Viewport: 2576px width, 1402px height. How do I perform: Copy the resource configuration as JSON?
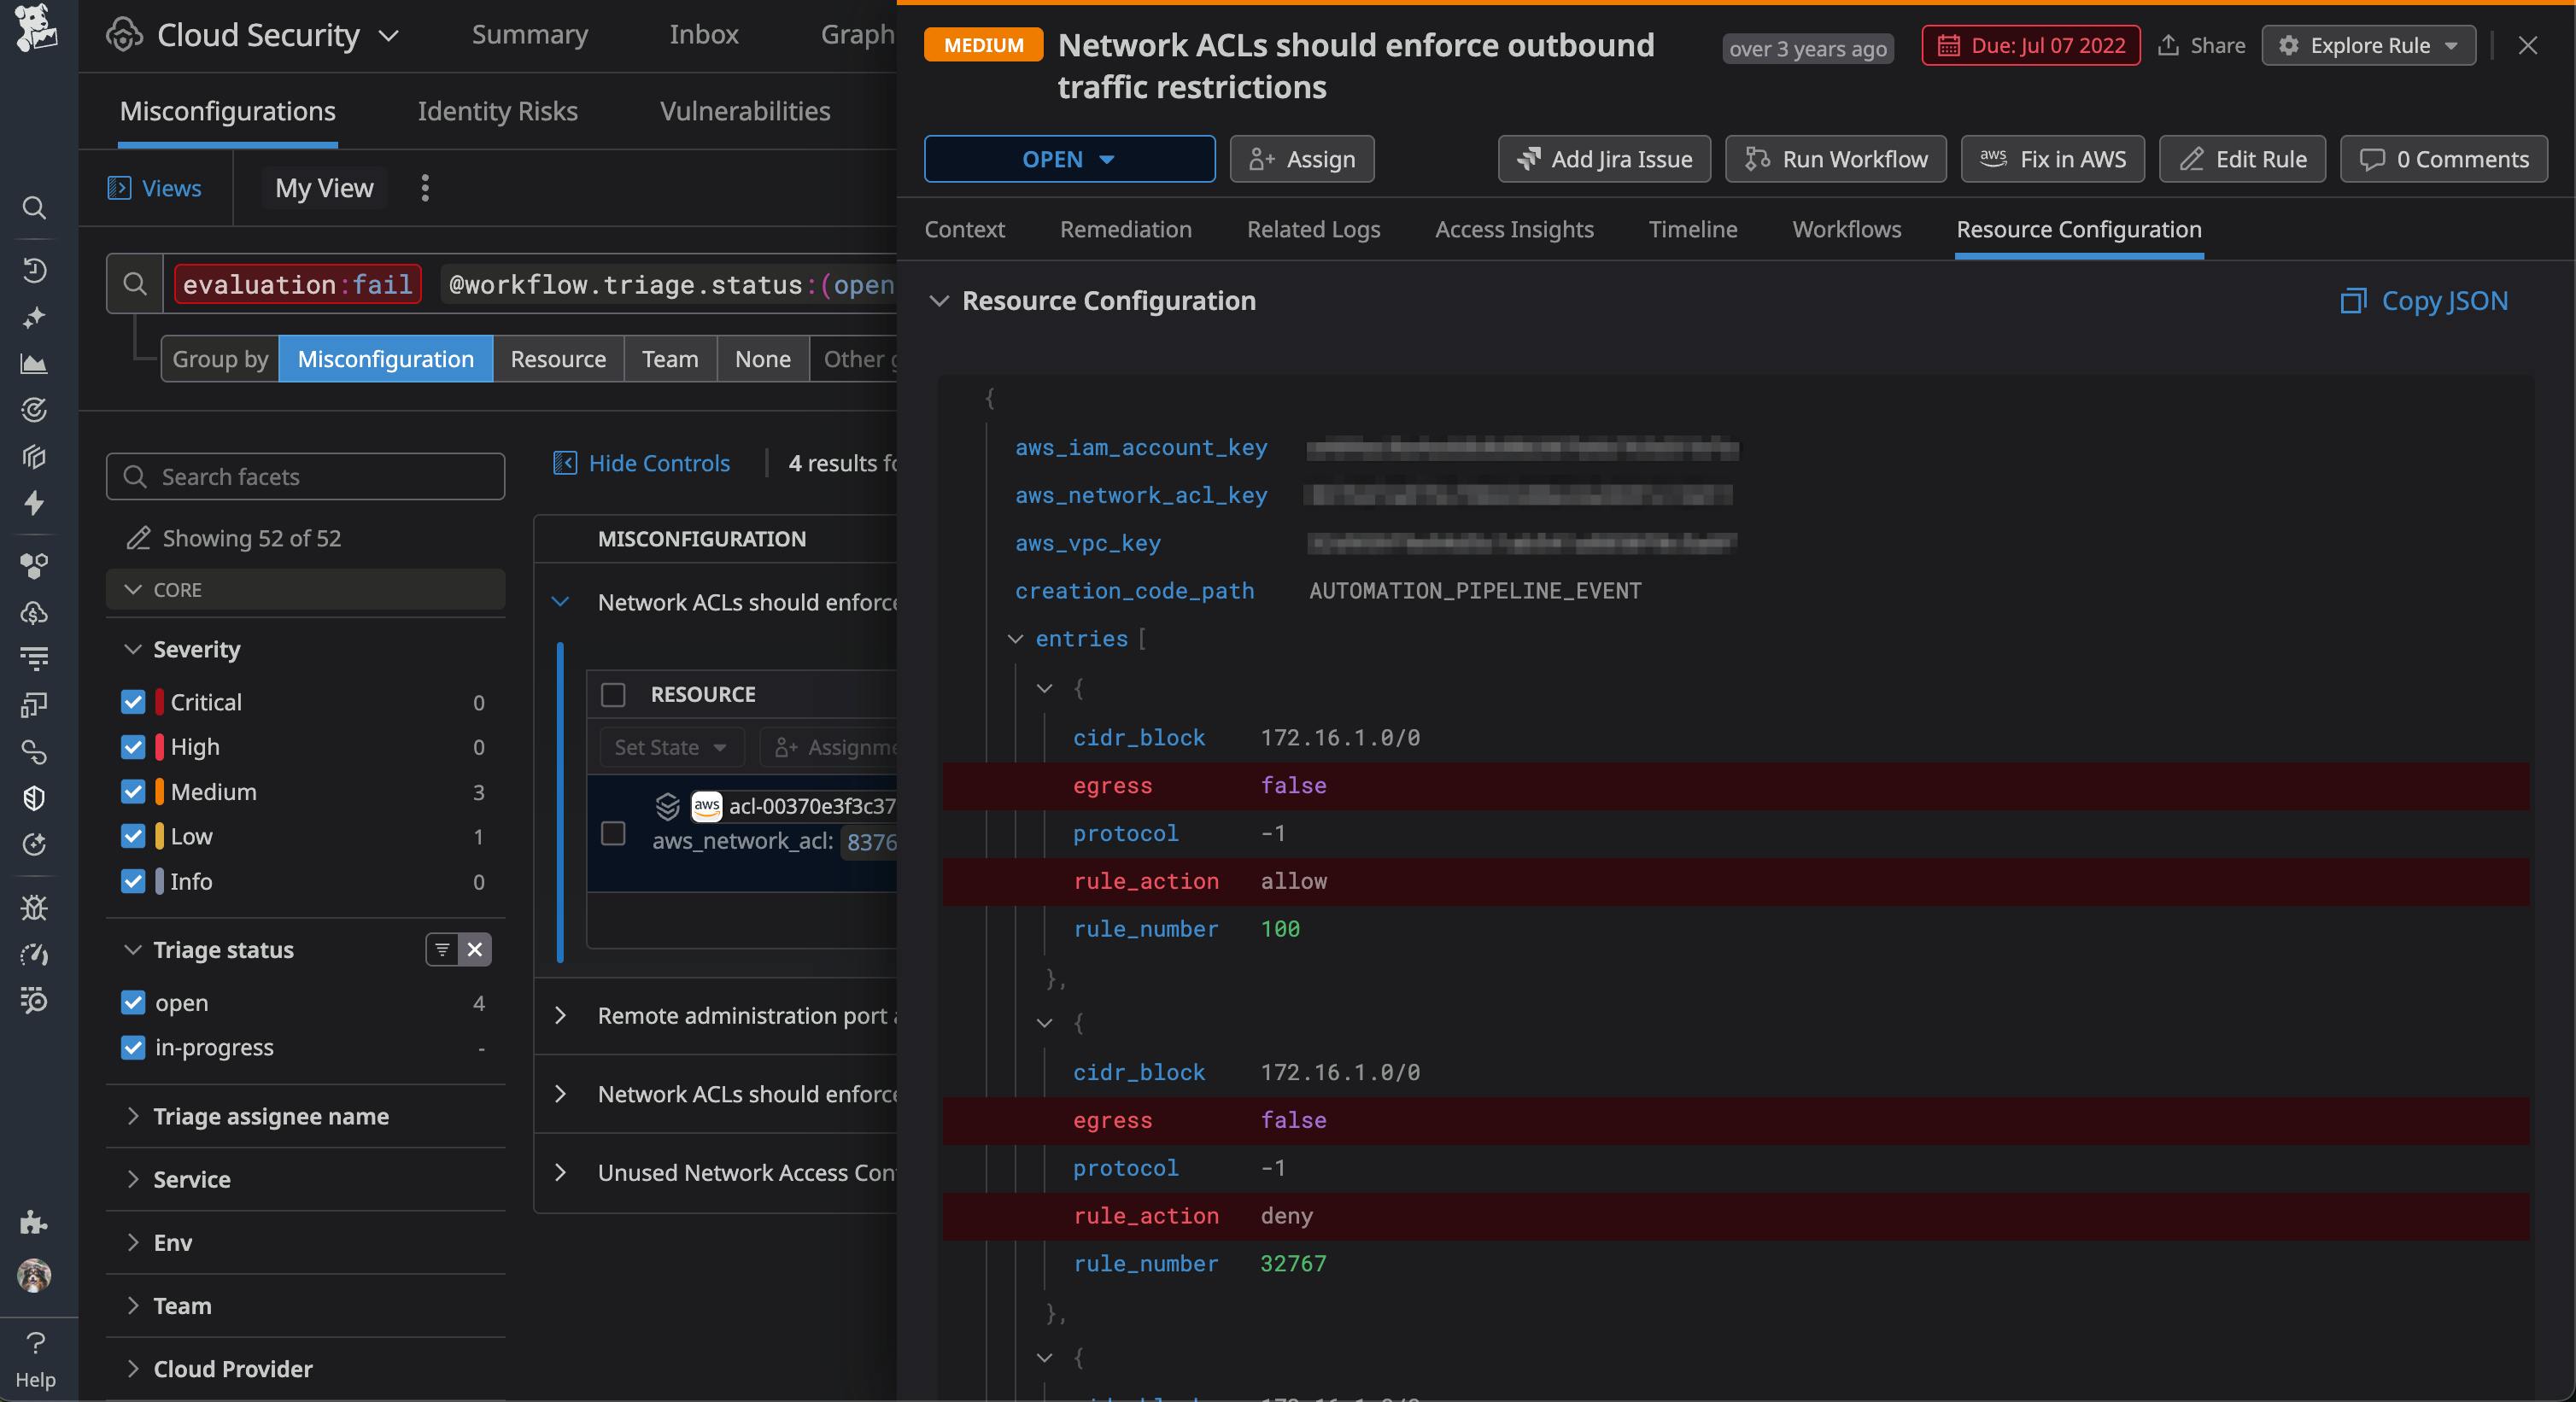point(2423,301)
